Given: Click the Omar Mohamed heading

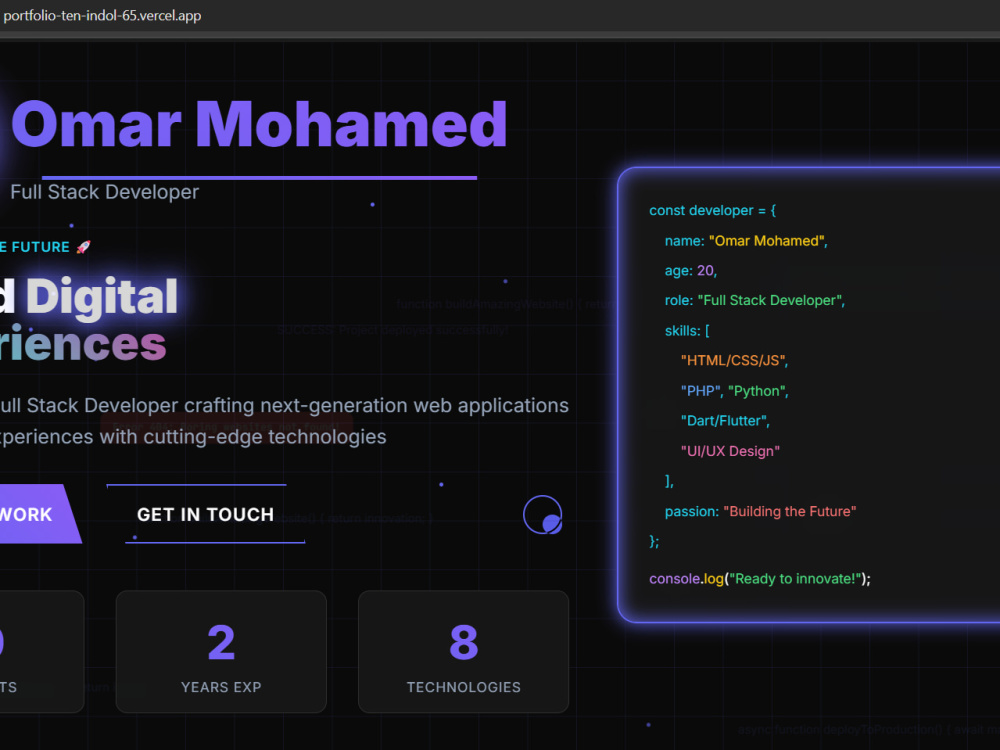Looking at the screenshot, I should click(258, 124).
